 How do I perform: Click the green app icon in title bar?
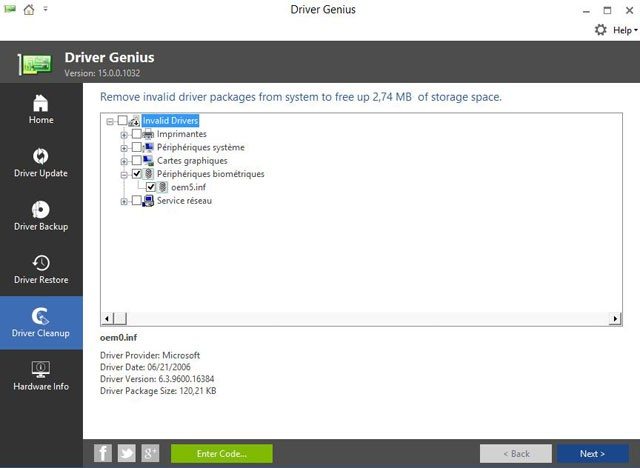pos(10,9)
